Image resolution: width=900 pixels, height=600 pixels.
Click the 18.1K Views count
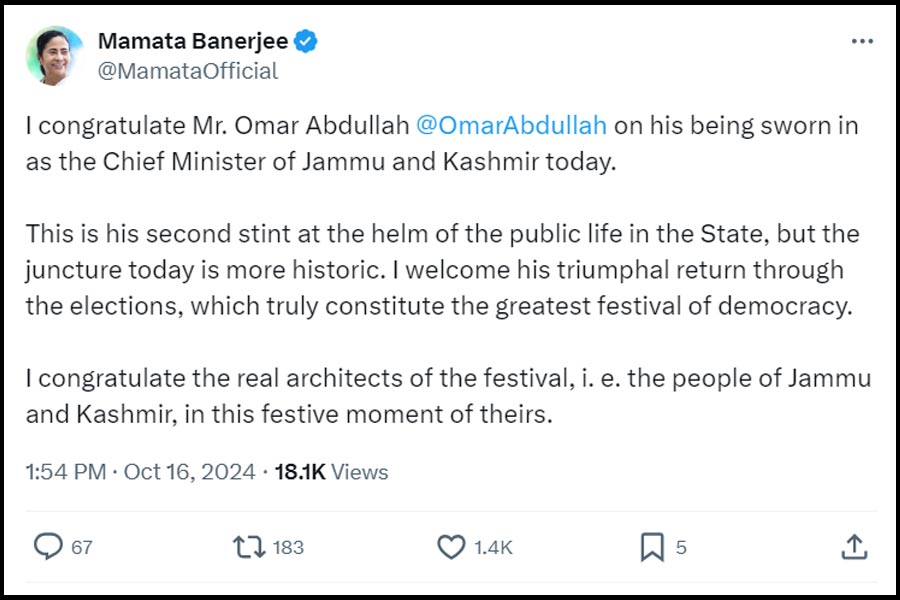(x=331, y=472)
